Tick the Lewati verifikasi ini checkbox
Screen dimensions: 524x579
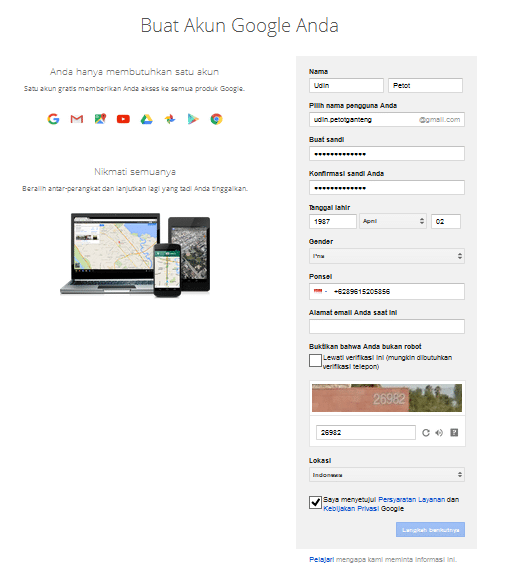pyautogui.click(x=315, y=360)
